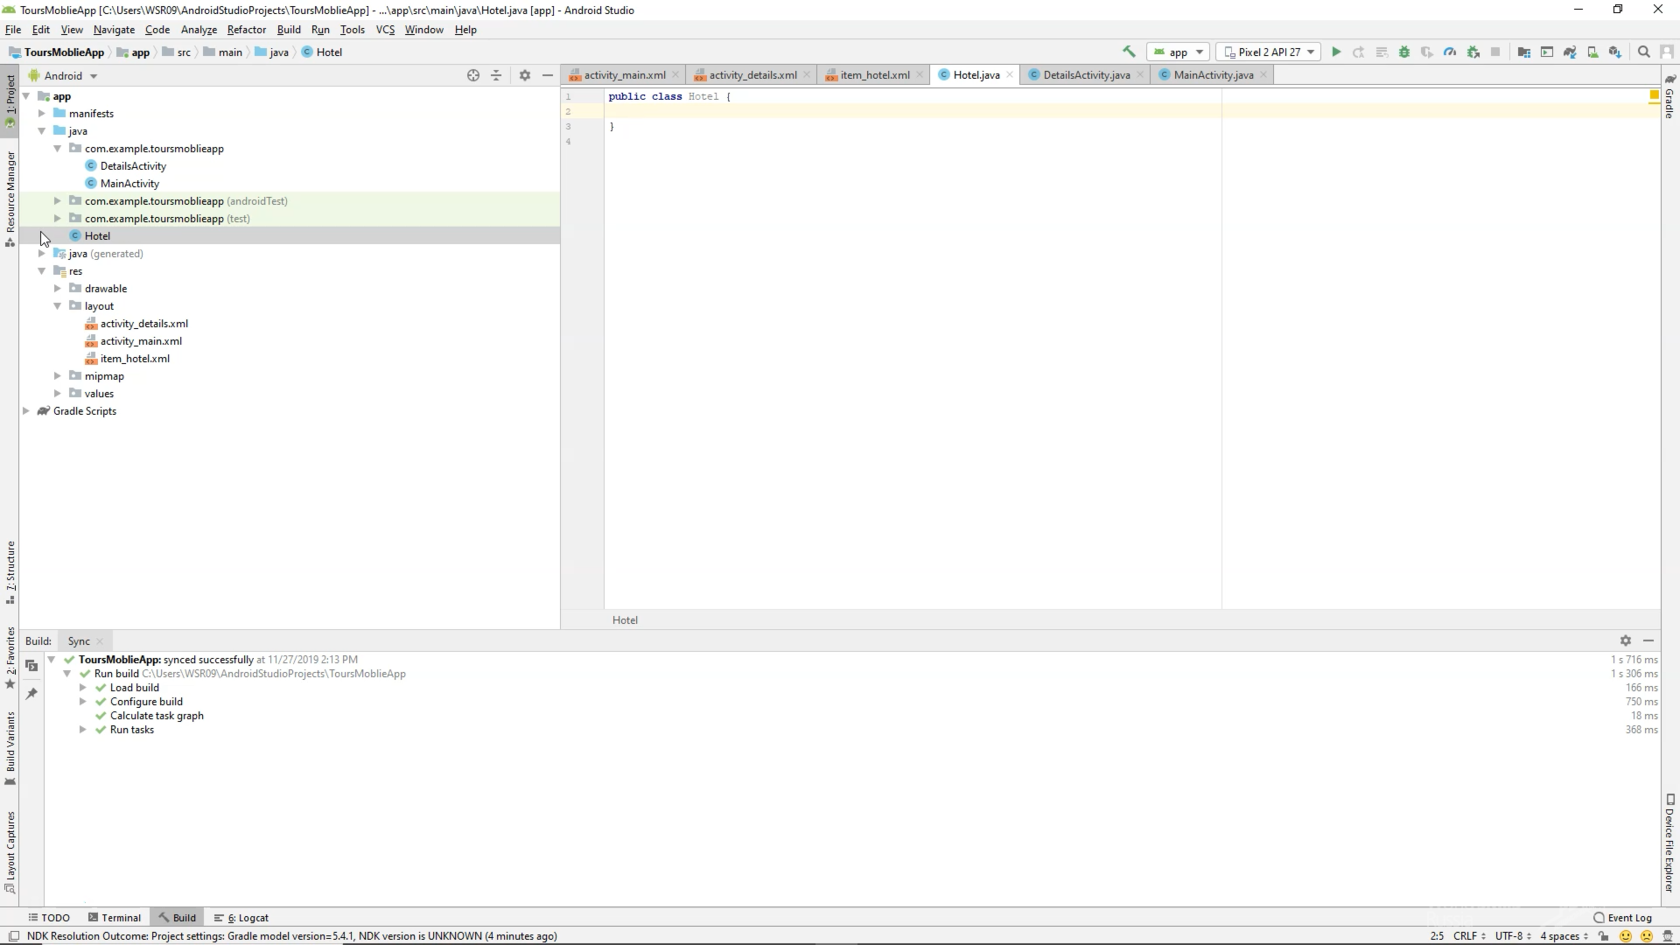
Task: Open 4 spaces indent selector
Action: [1564, 936]
